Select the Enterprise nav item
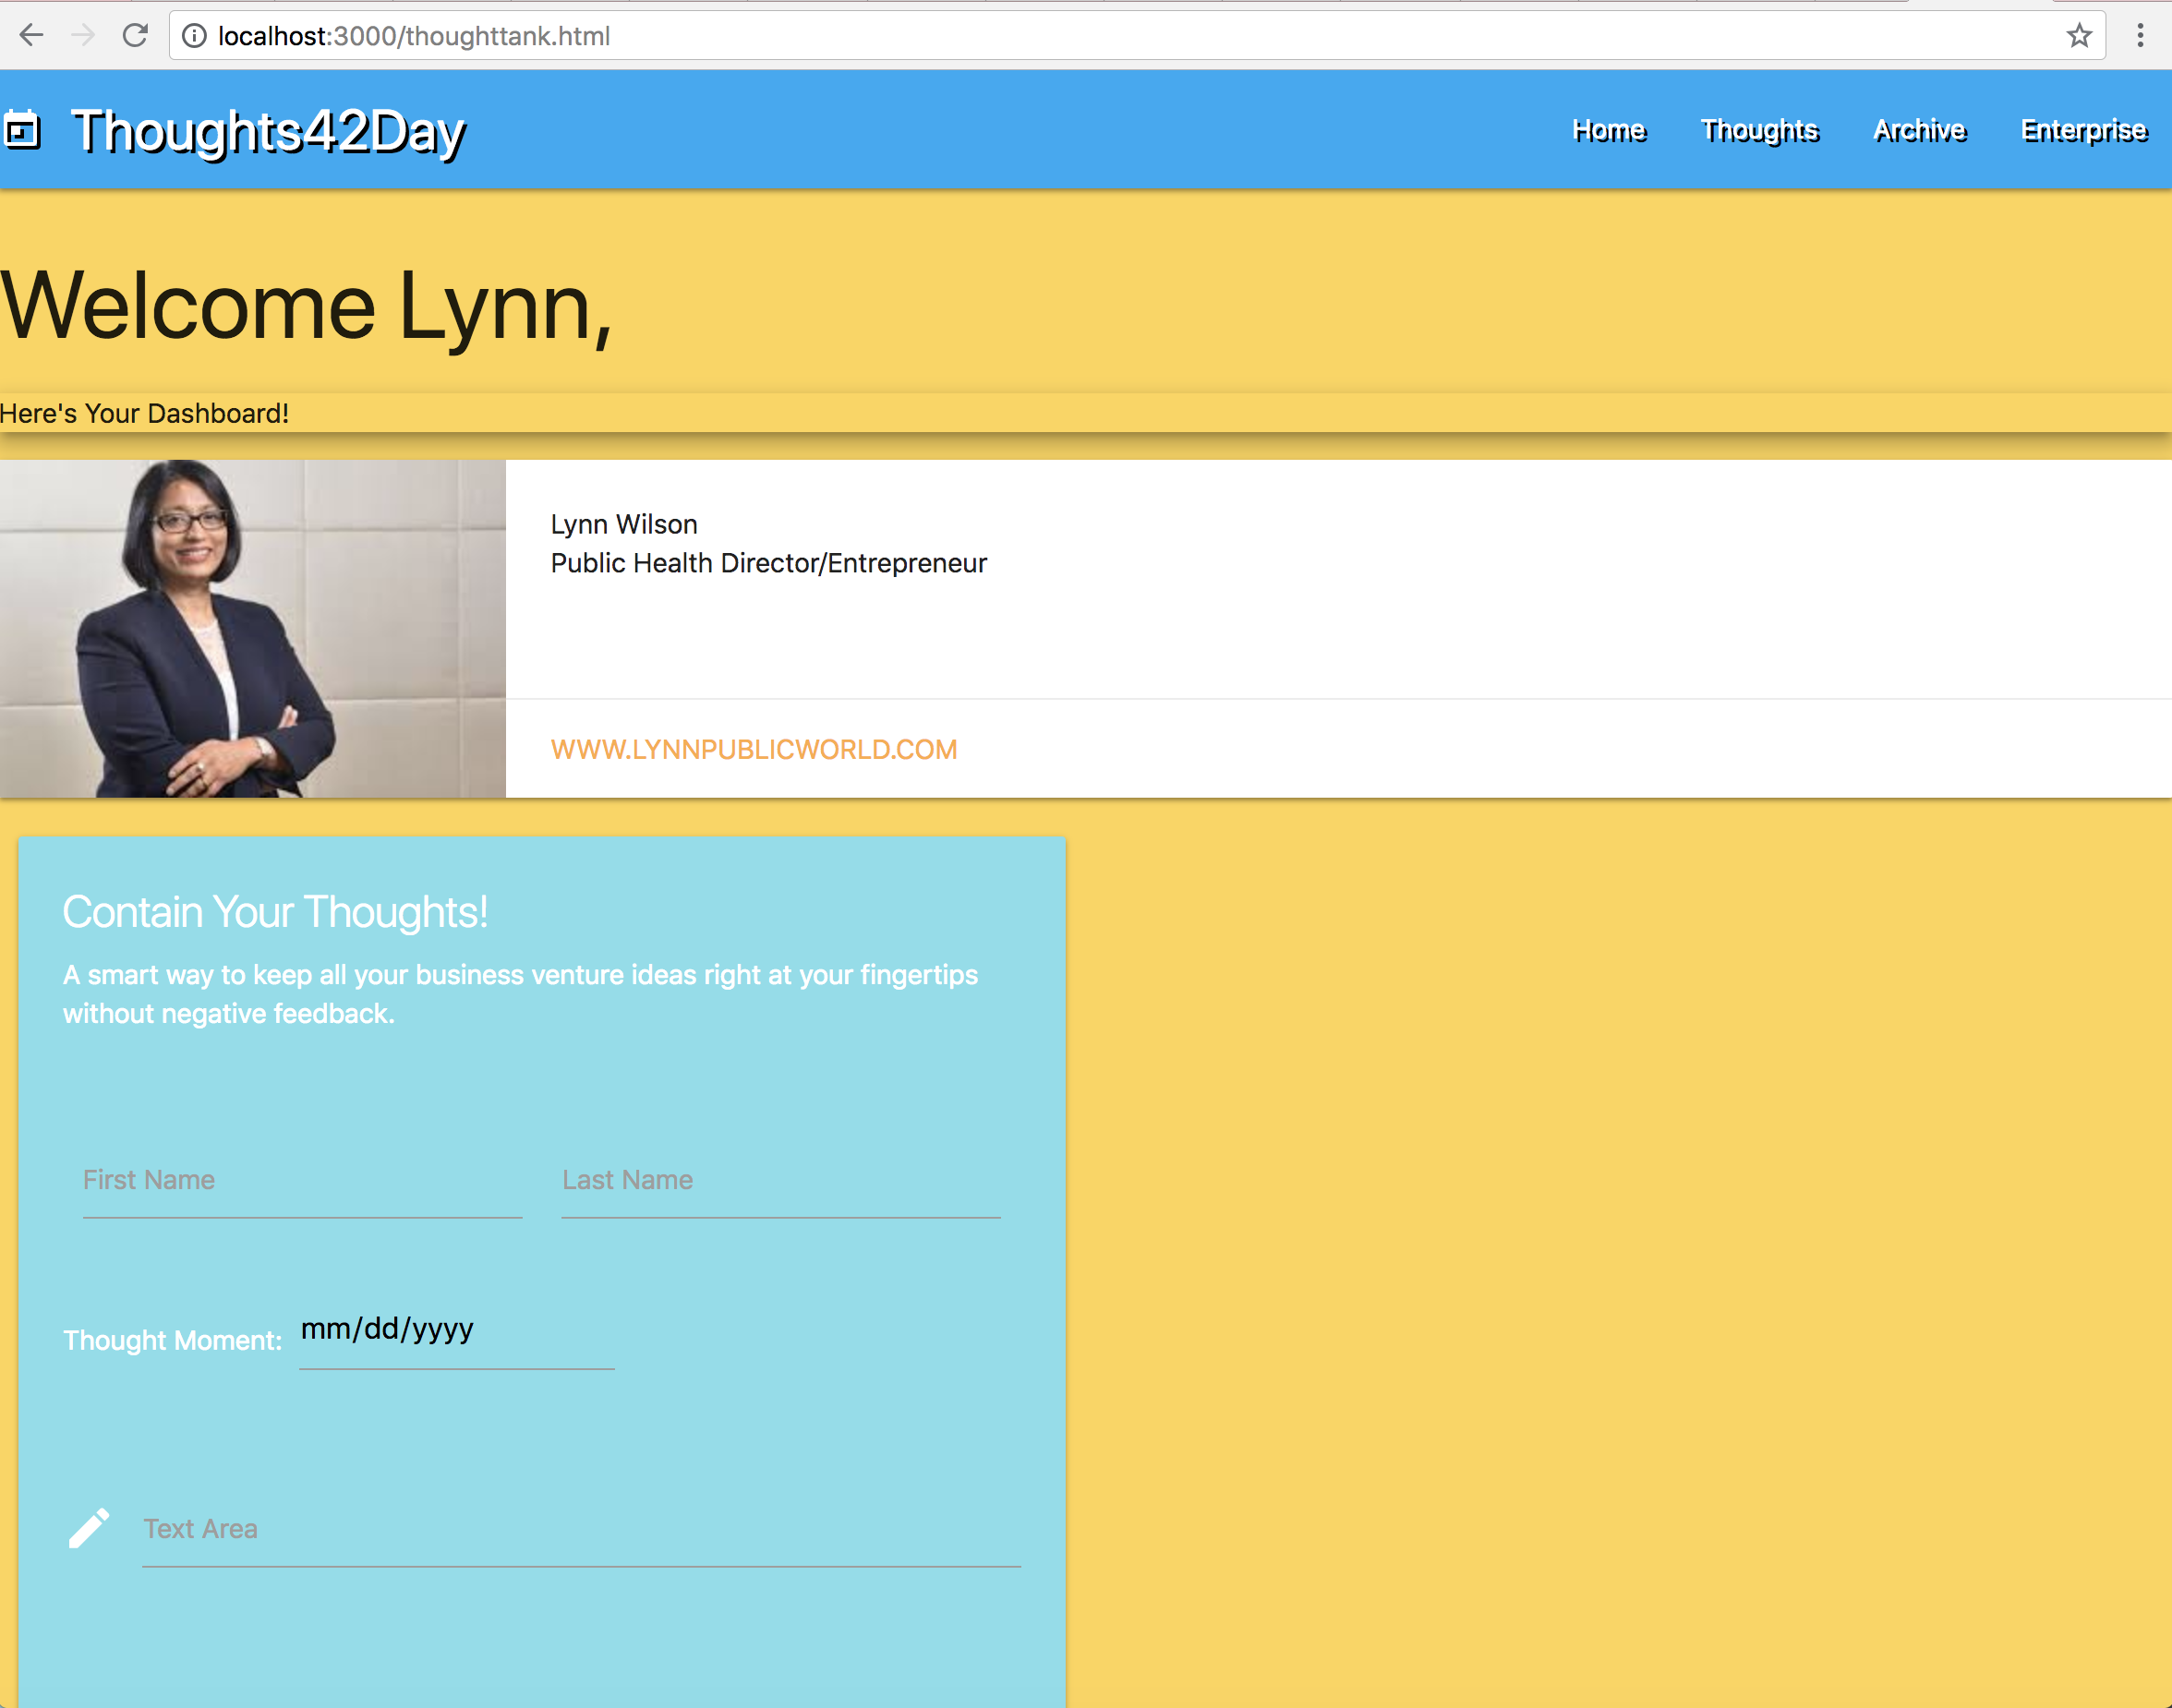2172x1708 pixels. click(2083, 130)
